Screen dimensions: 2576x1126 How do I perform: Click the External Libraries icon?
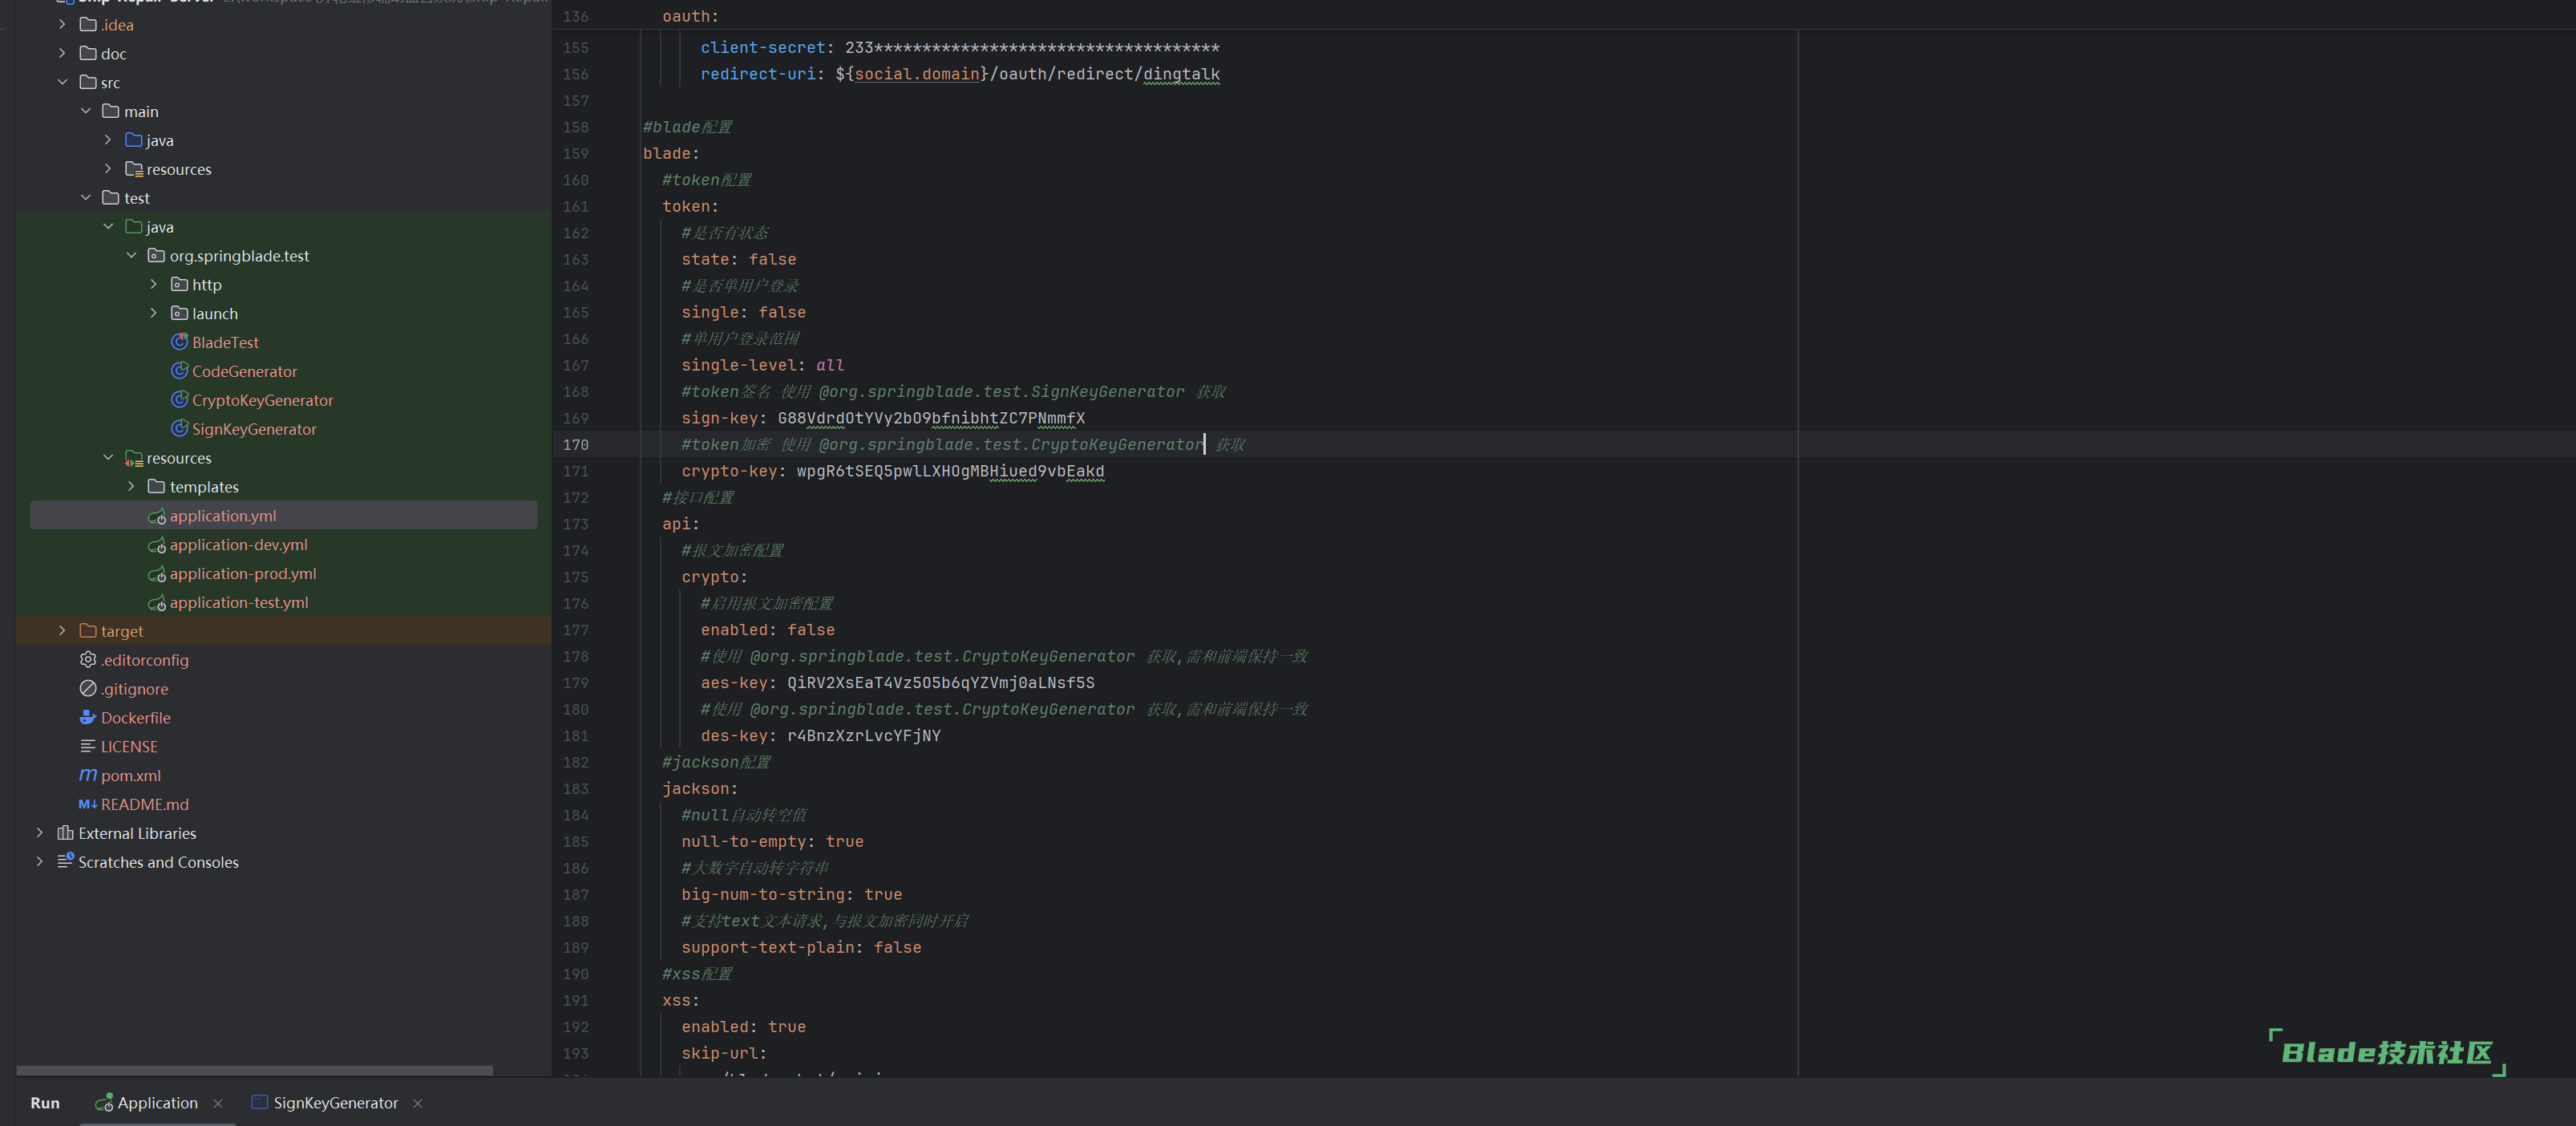point(65,833)
